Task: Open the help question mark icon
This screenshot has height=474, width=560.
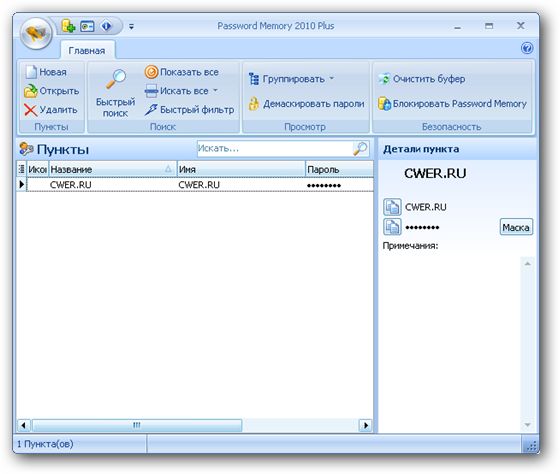Action: (x=527, y=48)
